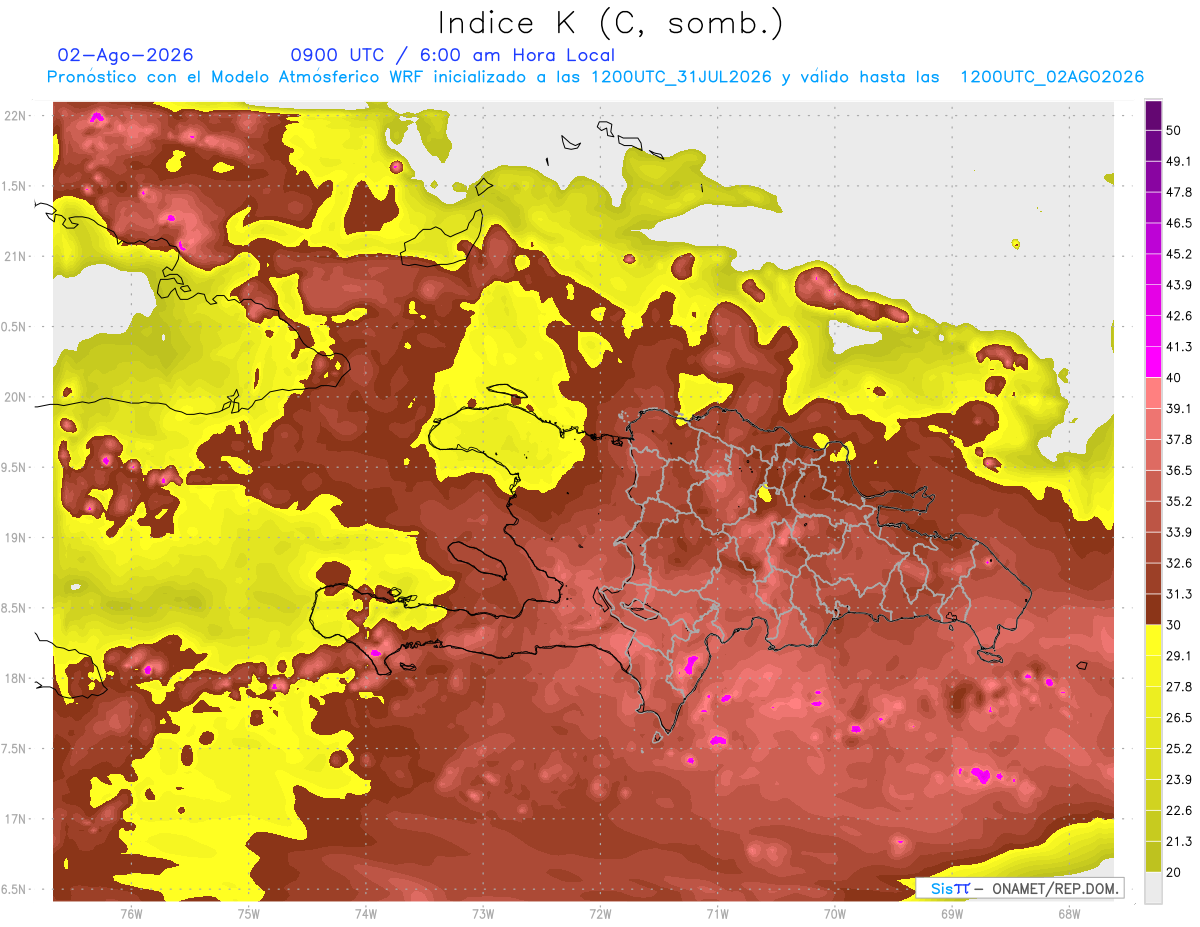Click the colorbar value "50"
Screen dimensions: 1200x927
(1174, 131)
